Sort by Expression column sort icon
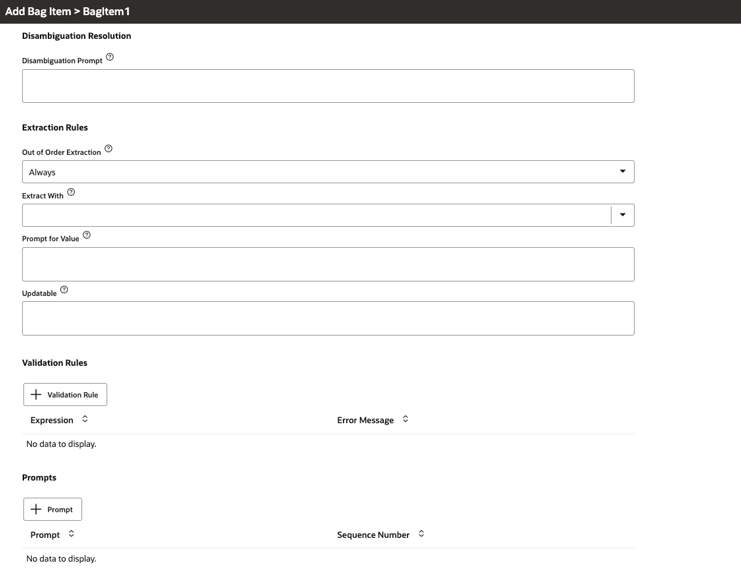This screenshot has height=580, width=741. click(85, 419)
